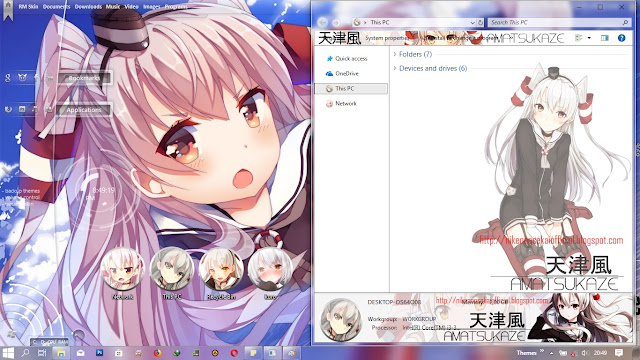Expand the Themes toolbar chevron
Image resolution: width=640 pixels, height=360 pixels.
click(x=542, y=351)
